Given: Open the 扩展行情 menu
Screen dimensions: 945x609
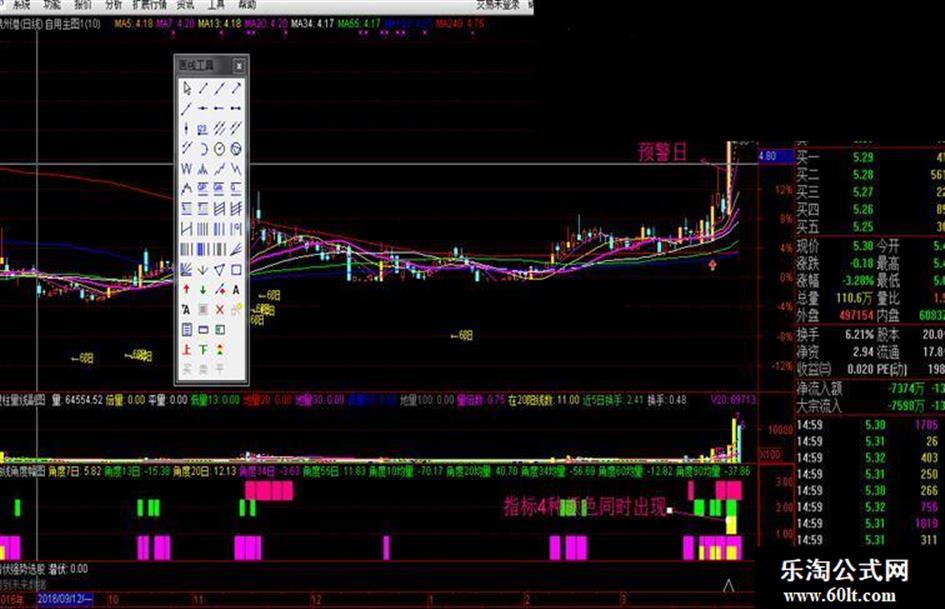Looking at the screenshot, I should 149,5.
